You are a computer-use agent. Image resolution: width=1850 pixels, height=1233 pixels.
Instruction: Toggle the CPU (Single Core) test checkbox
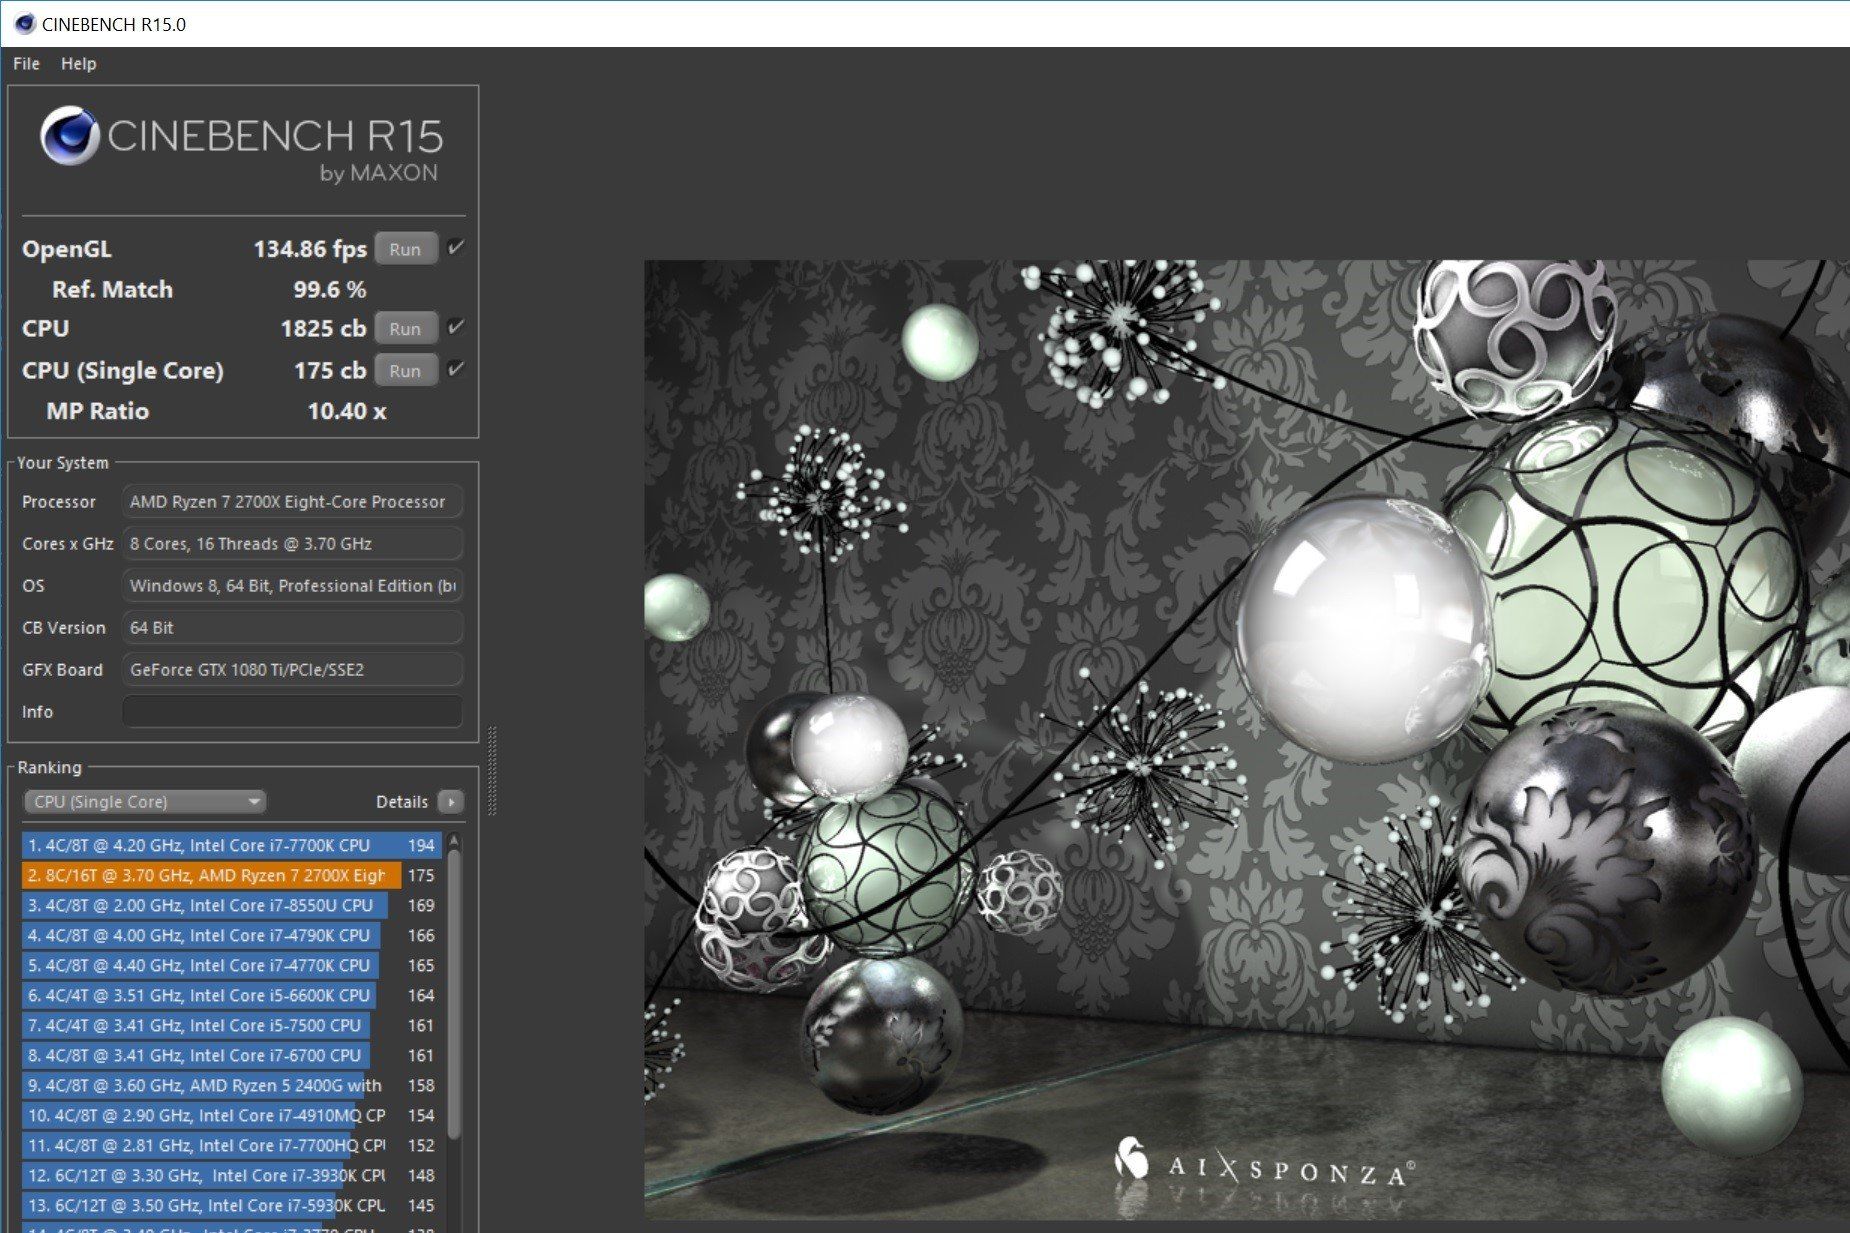point(456,368)
